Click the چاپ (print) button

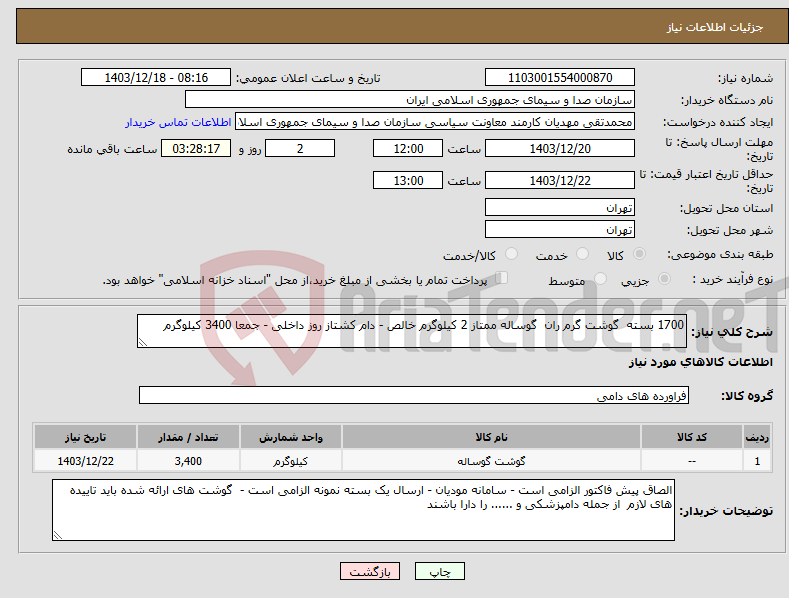(x=439, y=572)
